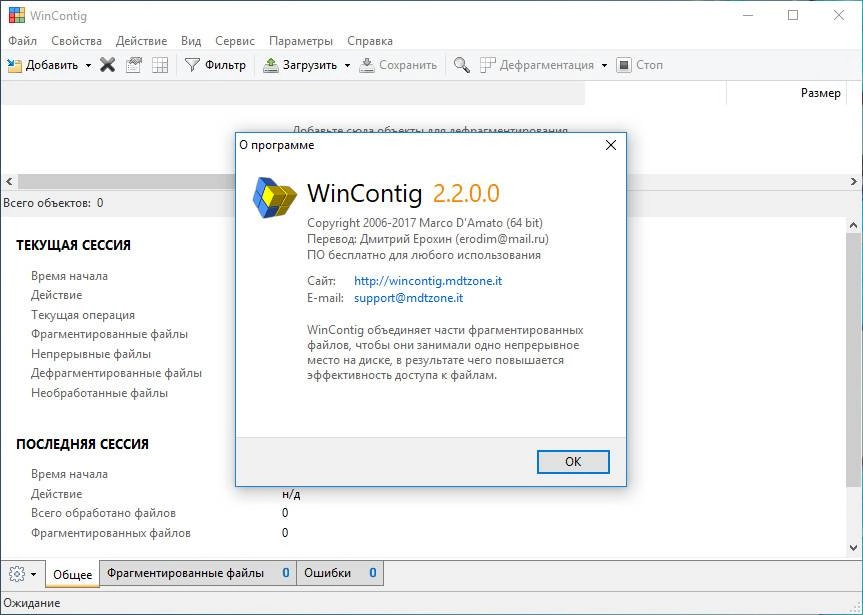Click the vertical scrollbar up arrow
Screen dimensions: 863x615
(x=854, y=225)
